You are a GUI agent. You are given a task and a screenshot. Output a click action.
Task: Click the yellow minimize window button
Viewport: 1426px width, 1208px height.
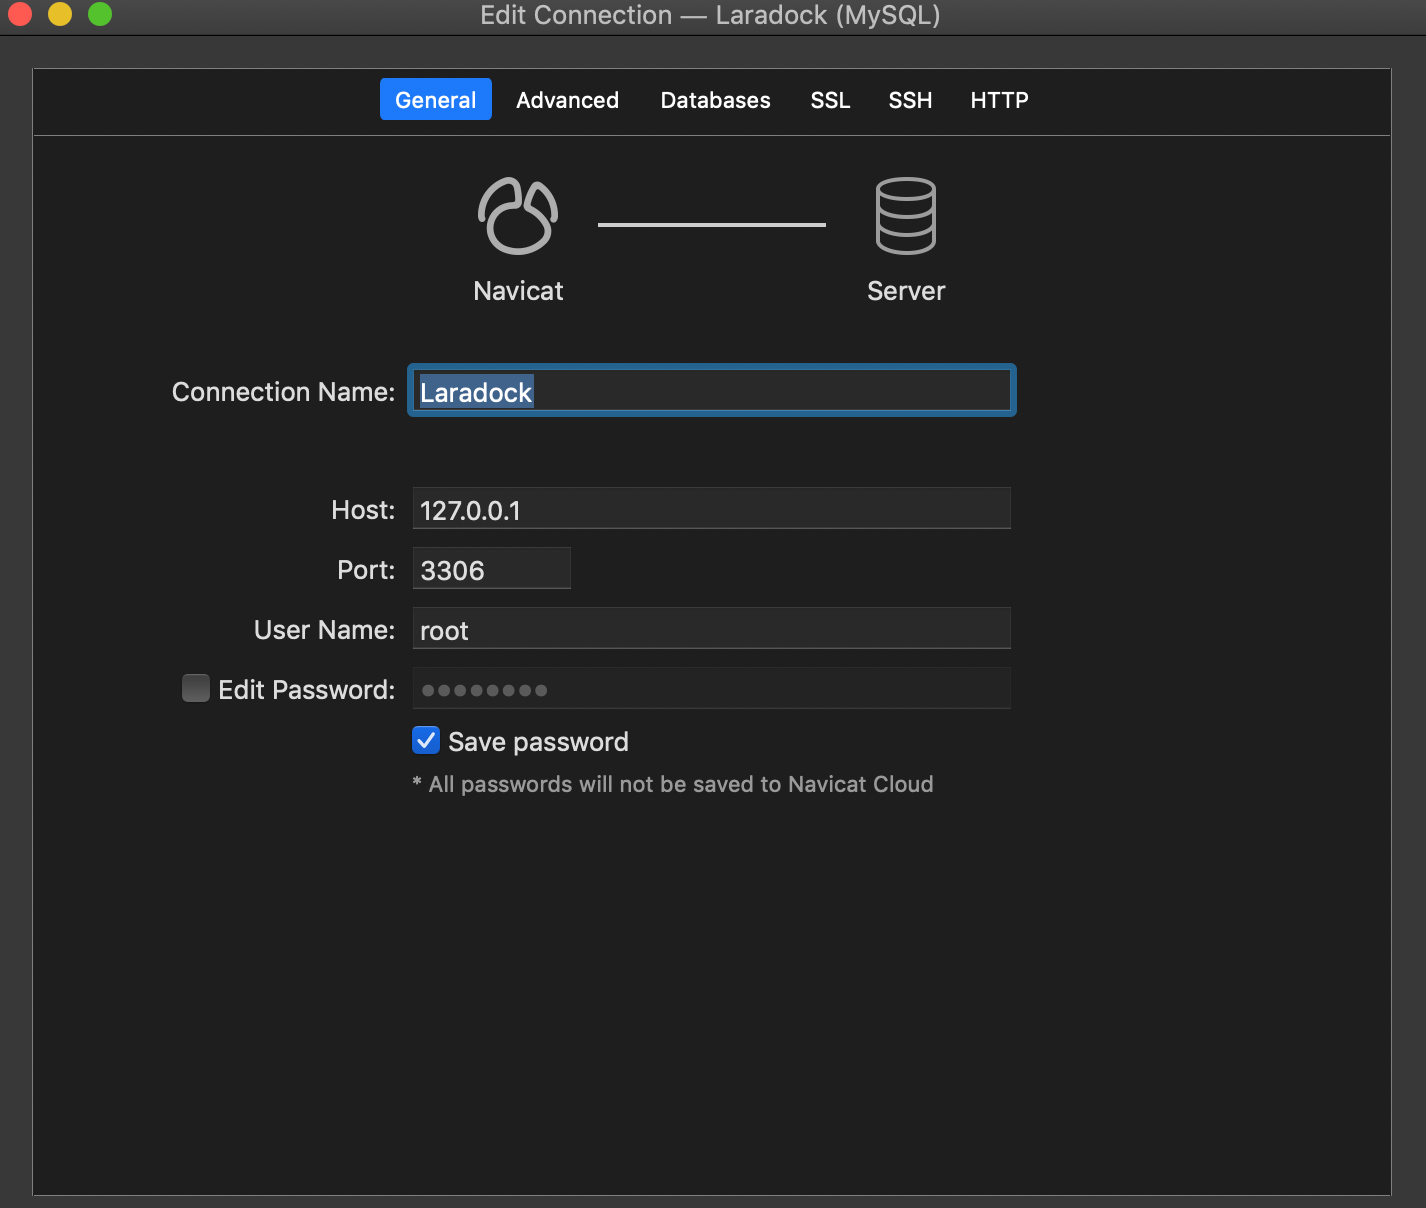tap(60, 14)
